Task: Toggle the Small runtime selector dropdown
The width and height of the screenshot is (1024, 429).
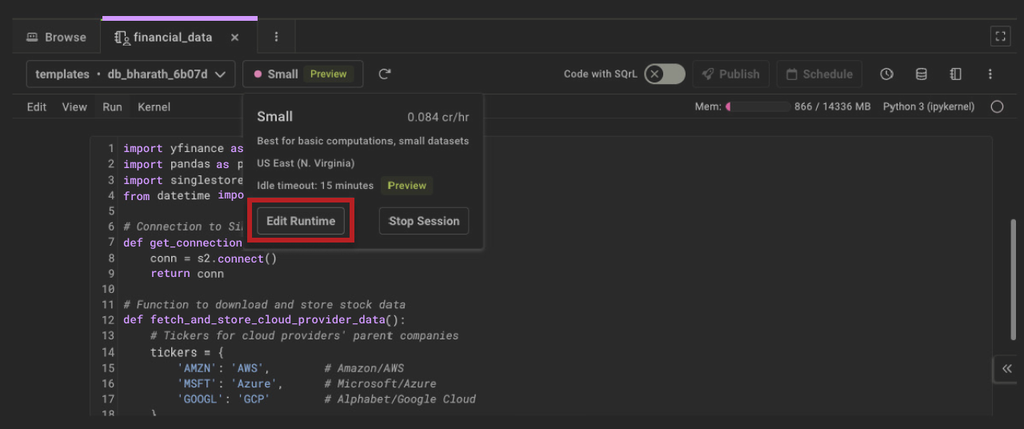Action: click(x=302, y=74)
